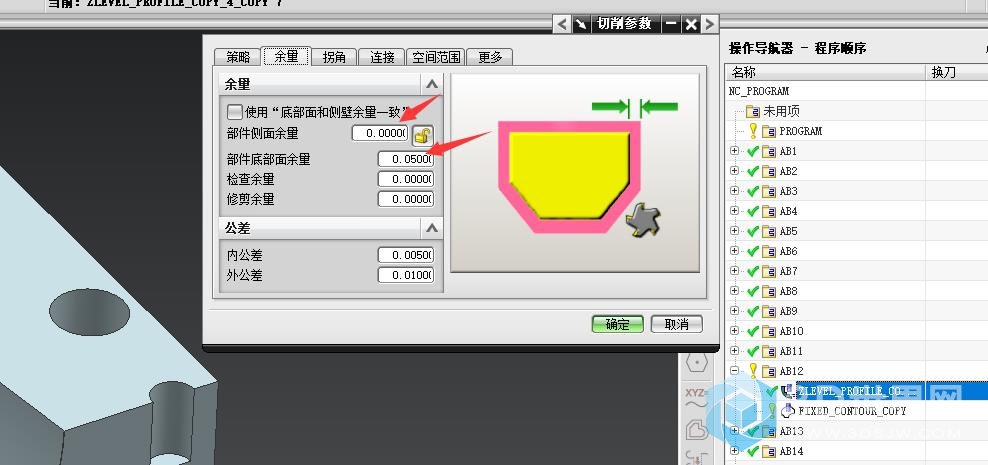Select the AB11 row label
The height and width of the screenshot is (465, 988).
click(791, 351)
